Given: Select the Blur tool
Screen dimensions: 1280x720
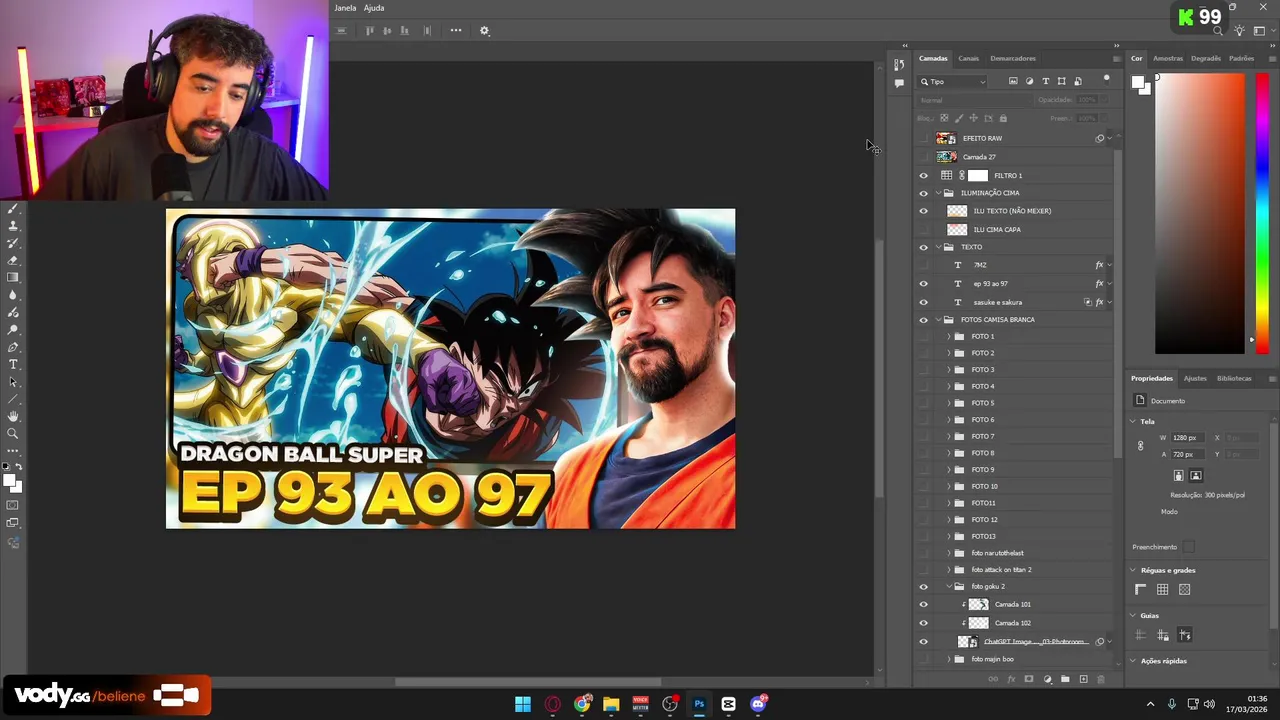Looking at the screenshot, I should (x=13, y=295).
